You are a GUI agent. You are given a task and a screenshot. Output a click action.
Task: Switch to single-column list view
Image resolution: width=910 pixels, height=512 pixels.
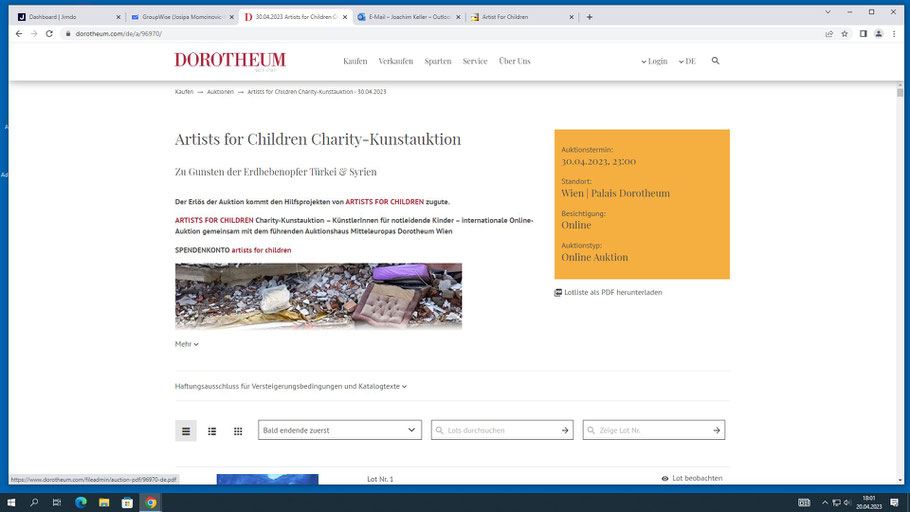(186, 431)
